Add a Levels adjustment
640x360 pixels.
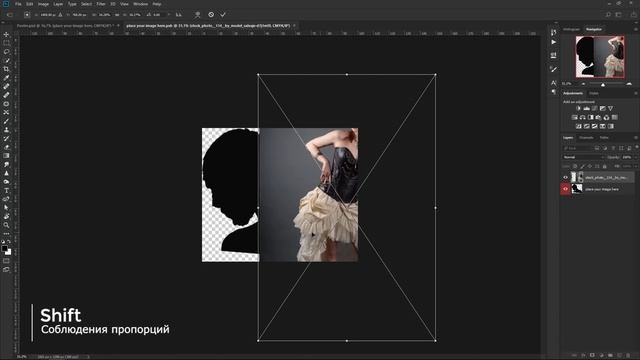[587, 109]
